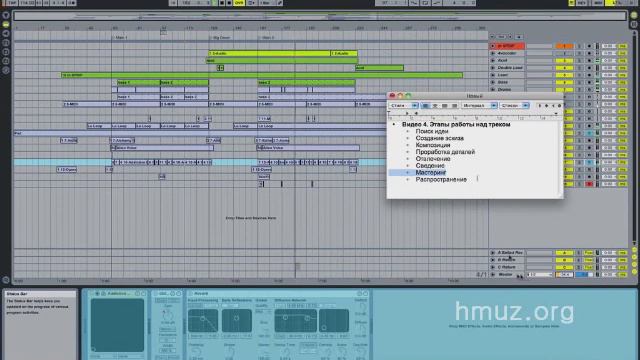Unfold the red-highlighted top track
640x360 pixels.
(x=493, y=46)
